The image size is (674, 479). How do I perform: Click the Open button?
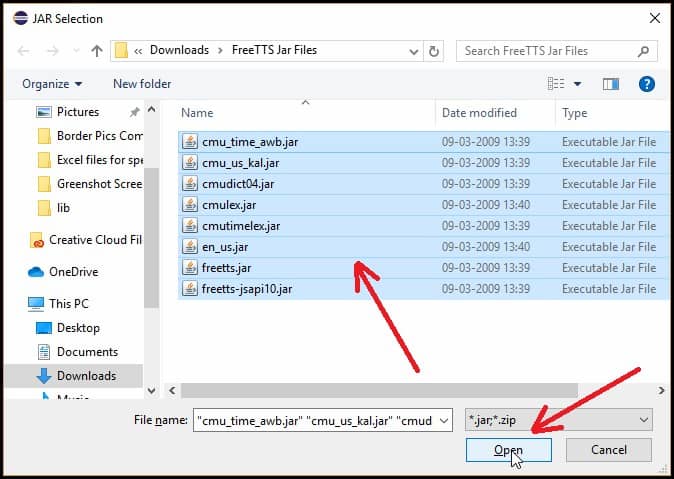click(509, 450)
